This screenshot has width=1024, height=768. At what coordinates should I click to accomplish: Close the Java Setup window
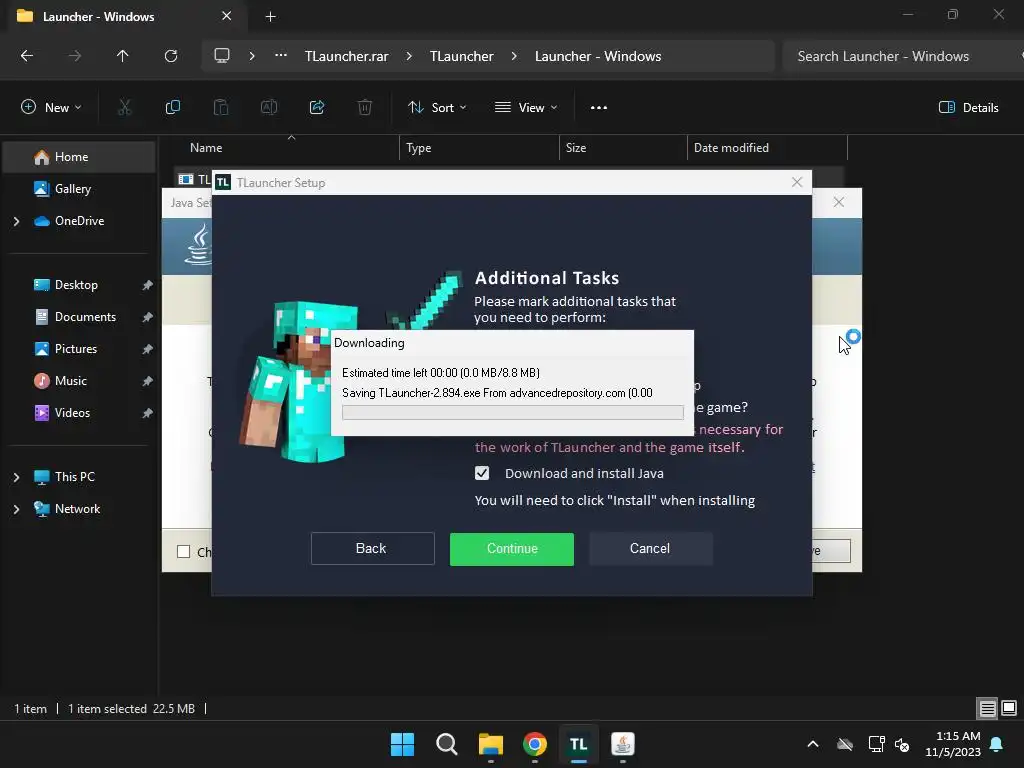[x=839, y=202]
